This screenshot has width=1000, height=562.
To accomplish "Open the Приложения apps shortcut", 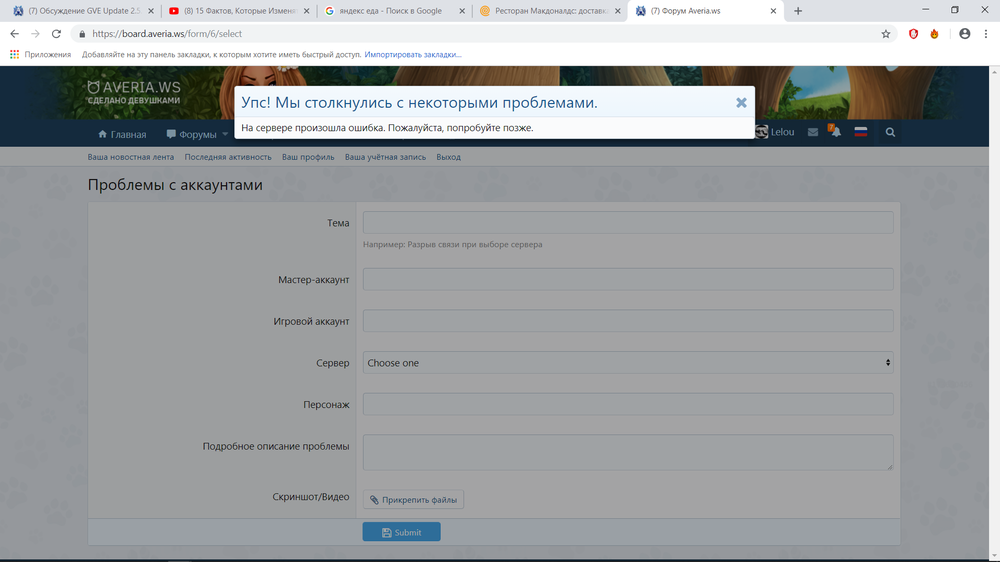I will coord(40,54).
